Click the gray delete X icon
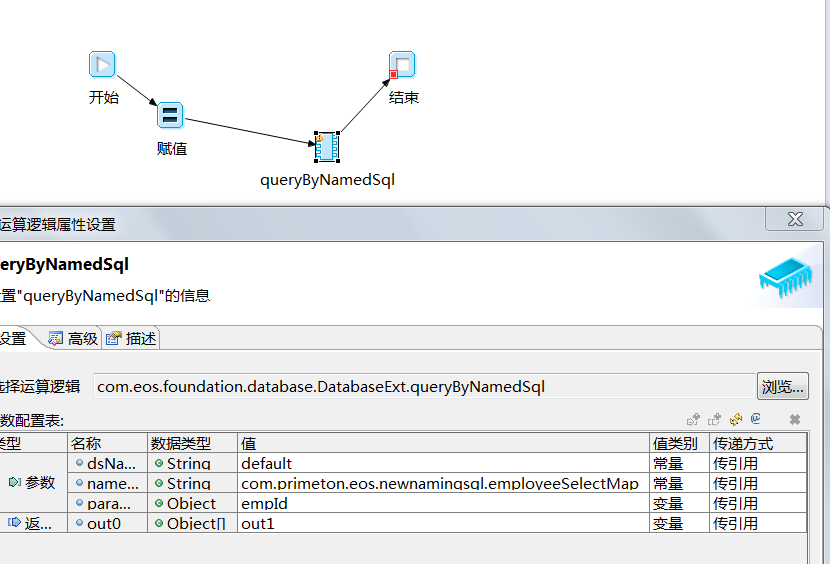The height and width of the screenshot is (564, 830). [795, 419]
